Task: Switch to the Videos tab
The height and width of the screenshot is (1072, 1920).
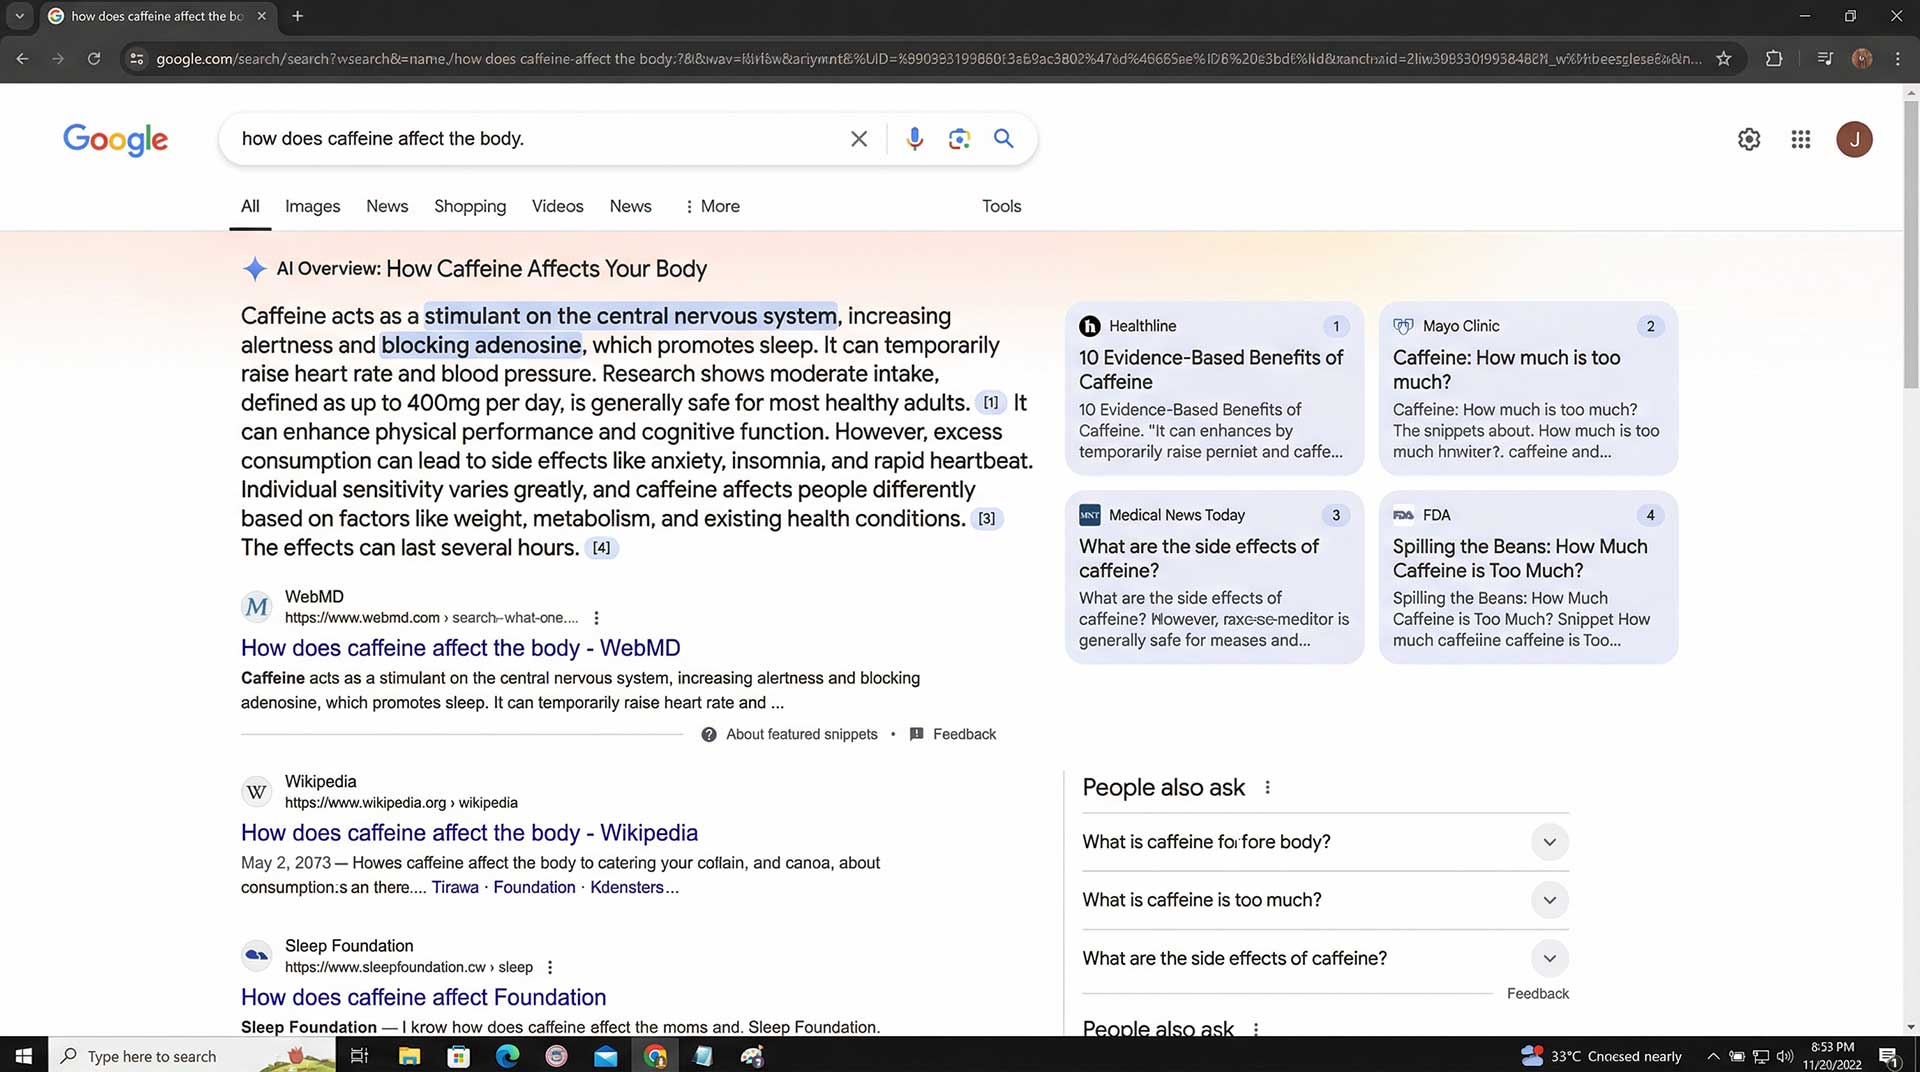Action: (x=557, y=206)
